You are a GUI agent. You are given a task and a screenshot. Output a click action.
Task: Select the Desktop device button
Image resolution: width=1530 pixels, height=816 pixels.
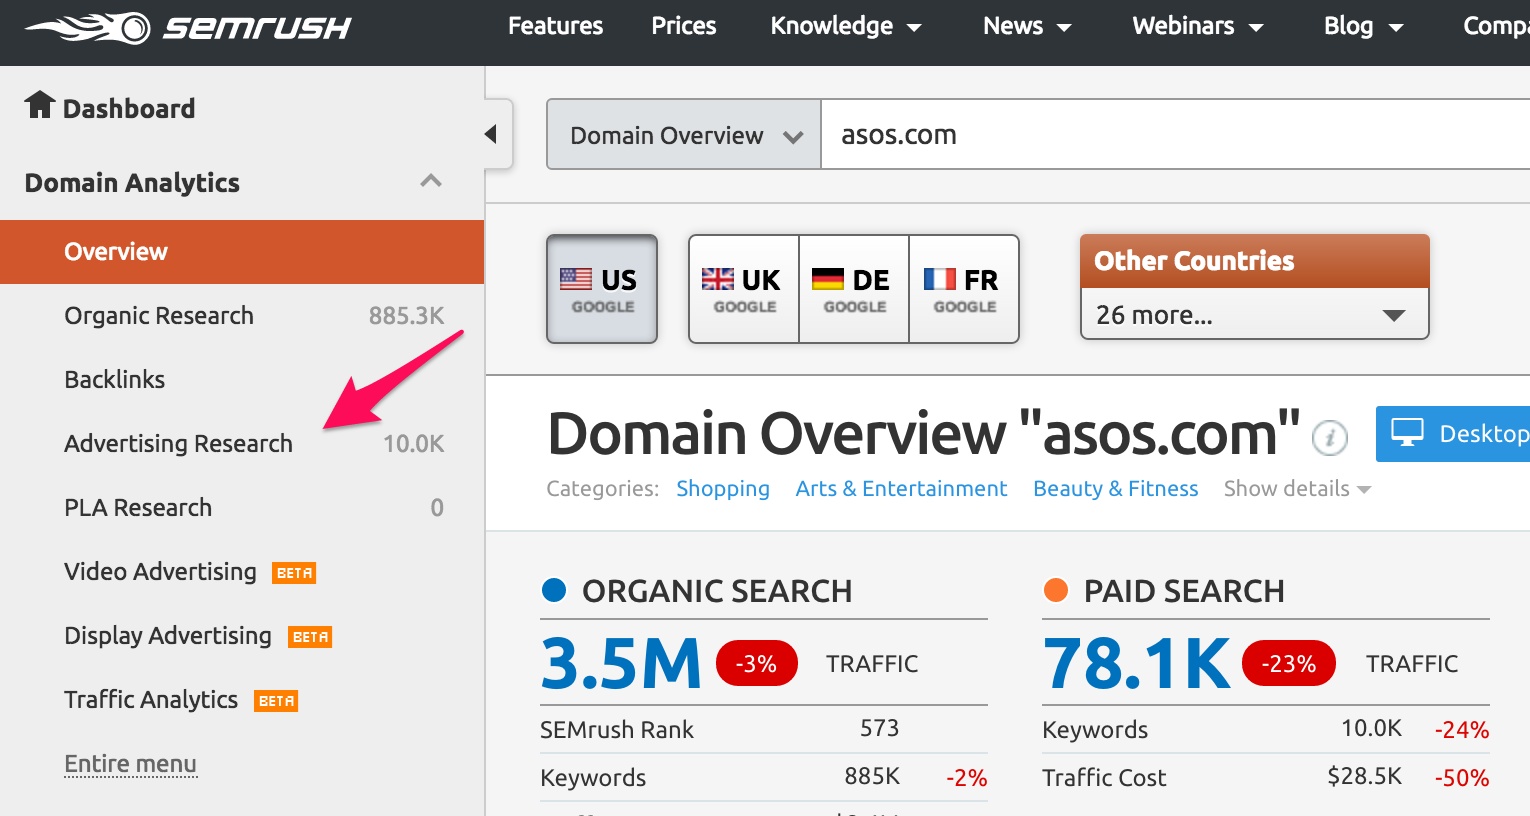(1453, 434)
